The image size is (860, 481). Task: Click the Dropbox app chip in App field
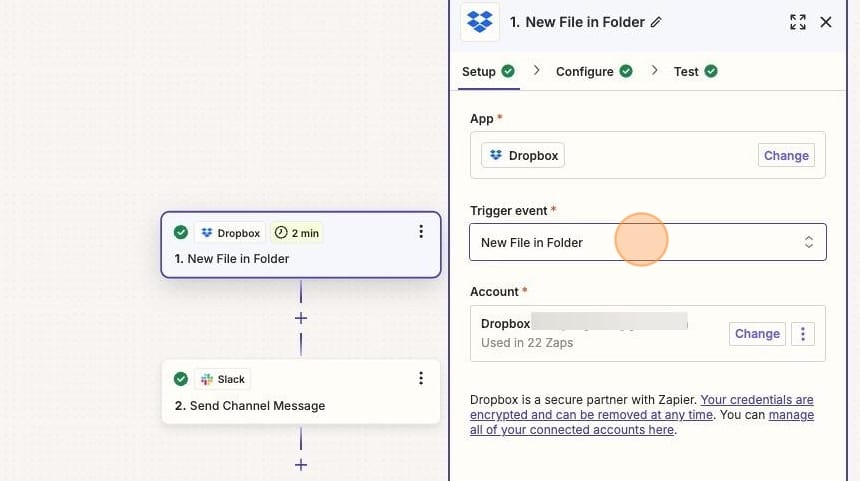point(523,155)
